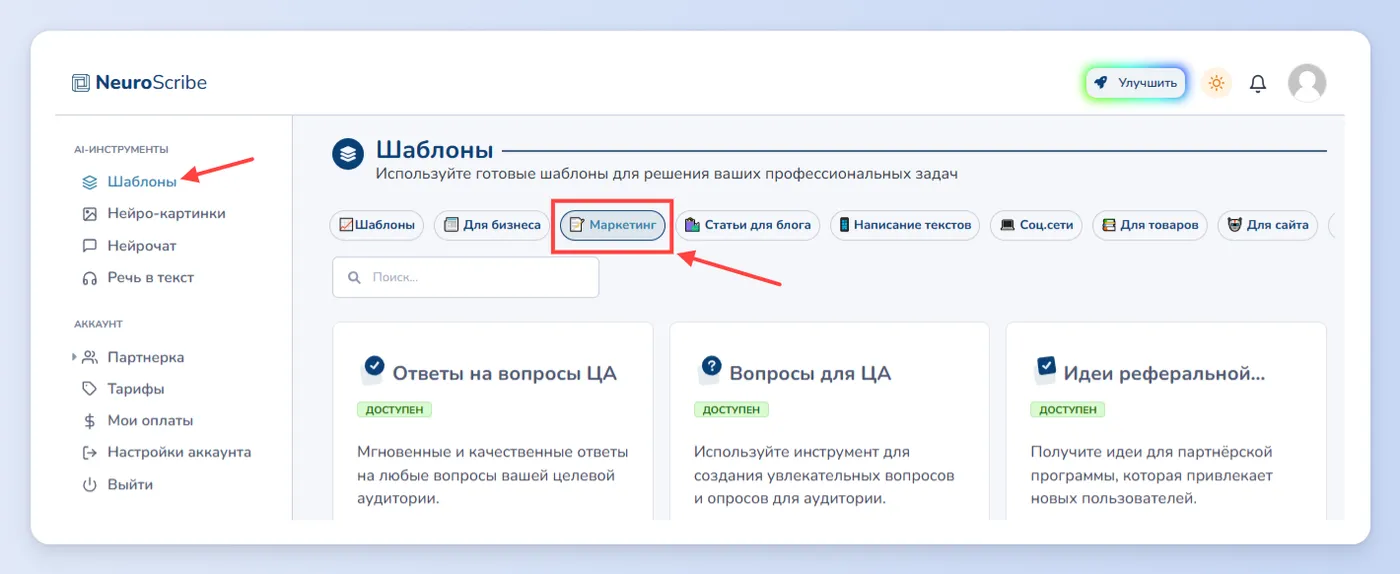This screenshot has height=574, width=1400.
Task: Click into the Поиск search field
Action: tap(466, 277)
